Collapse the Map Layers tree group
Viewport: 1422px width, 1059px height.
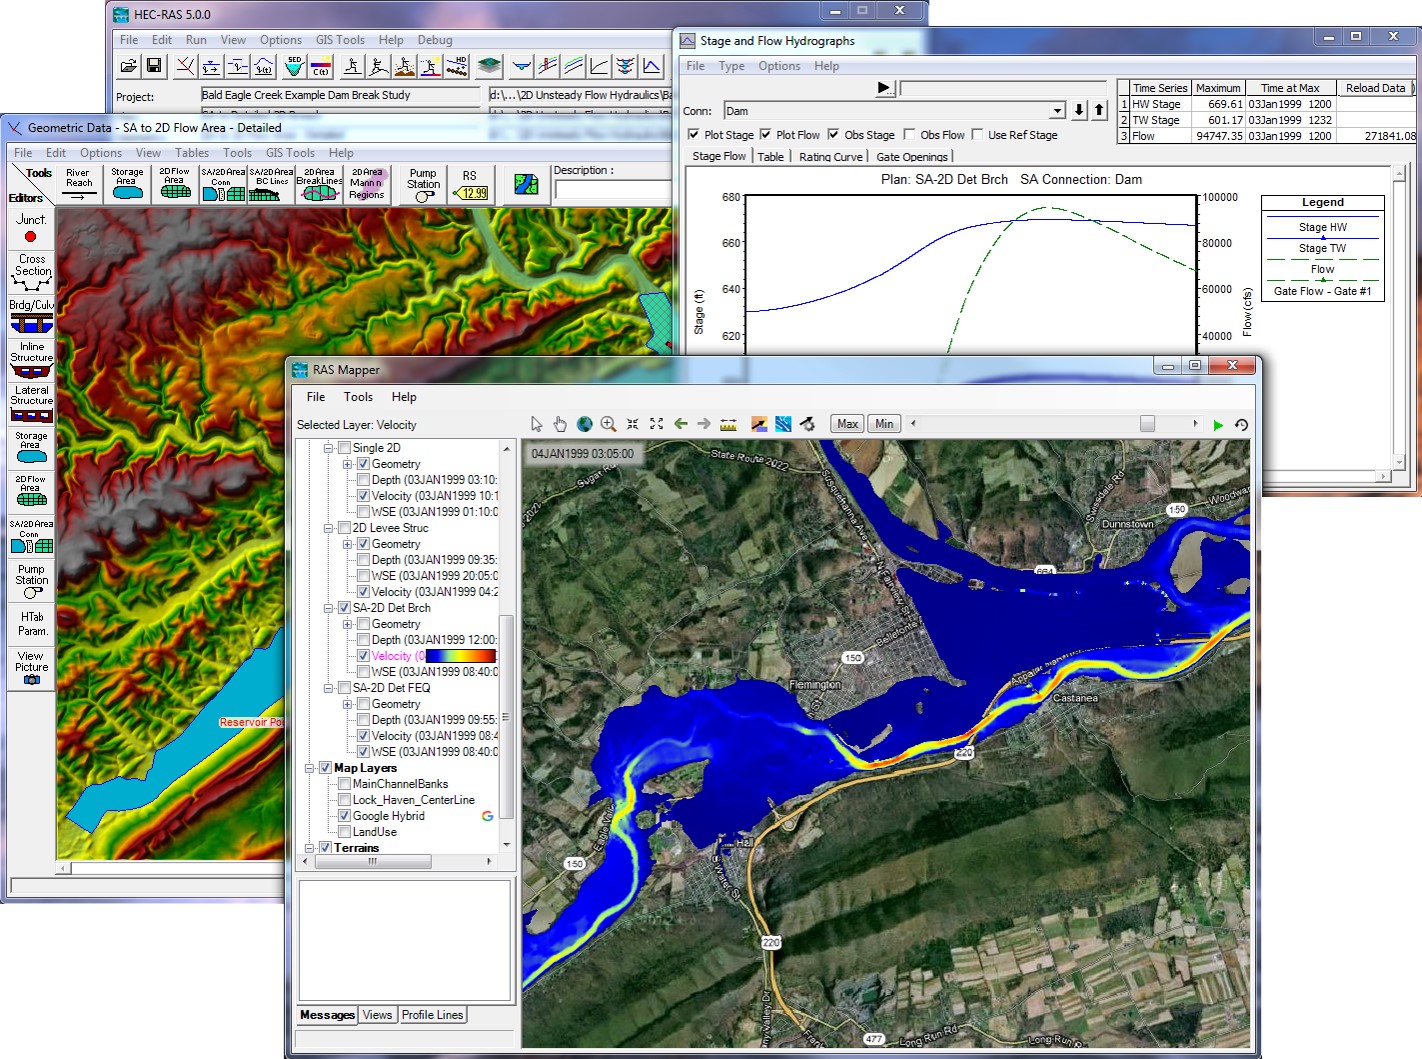click(x=310, y=768)
